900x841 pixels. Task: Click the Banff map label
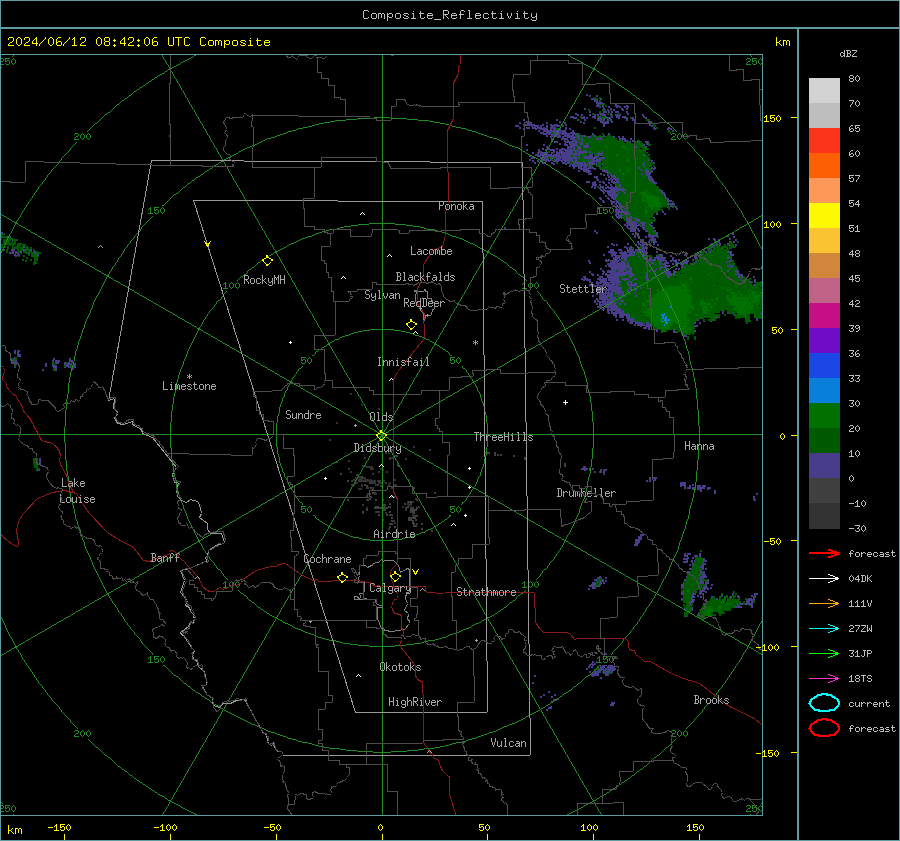pyautogui.click(x=165, y=558)
